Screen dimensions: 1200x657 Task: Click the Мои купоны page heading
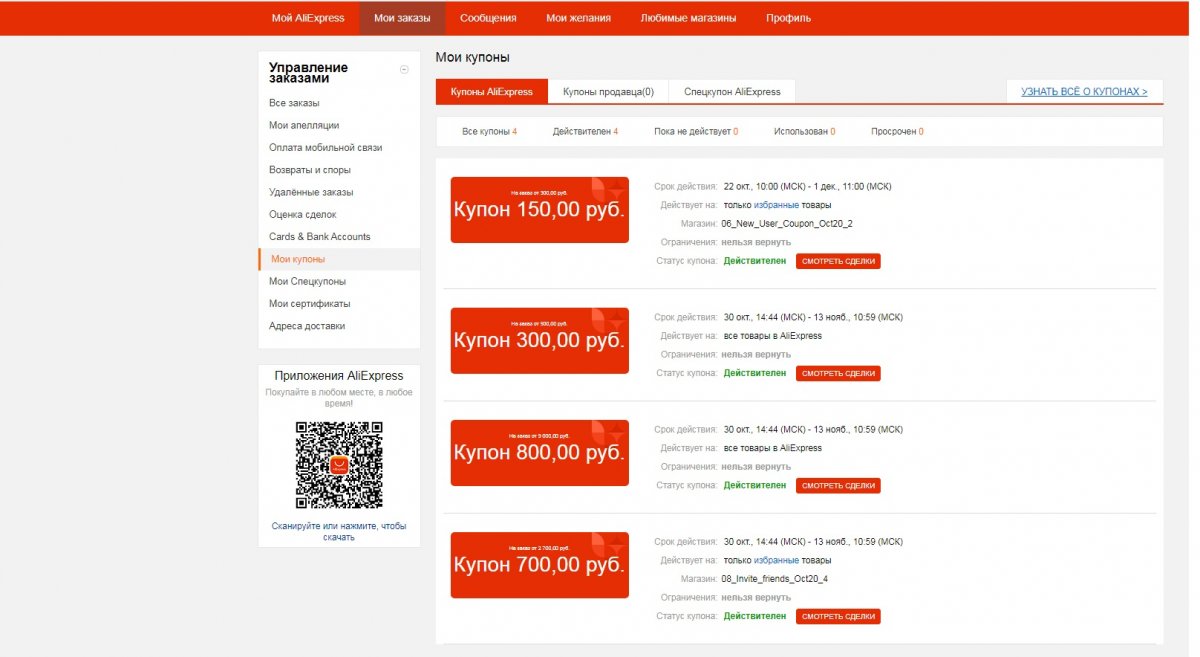(473, 58)
